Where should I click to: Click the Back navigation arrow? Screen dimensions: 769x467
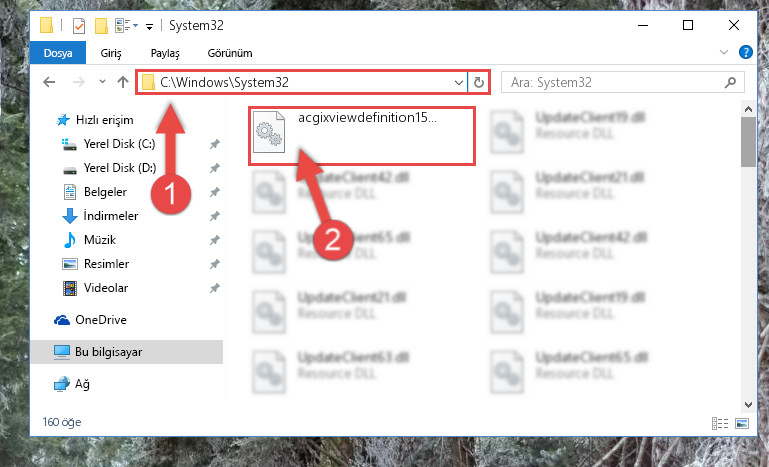tap(49, 82)
